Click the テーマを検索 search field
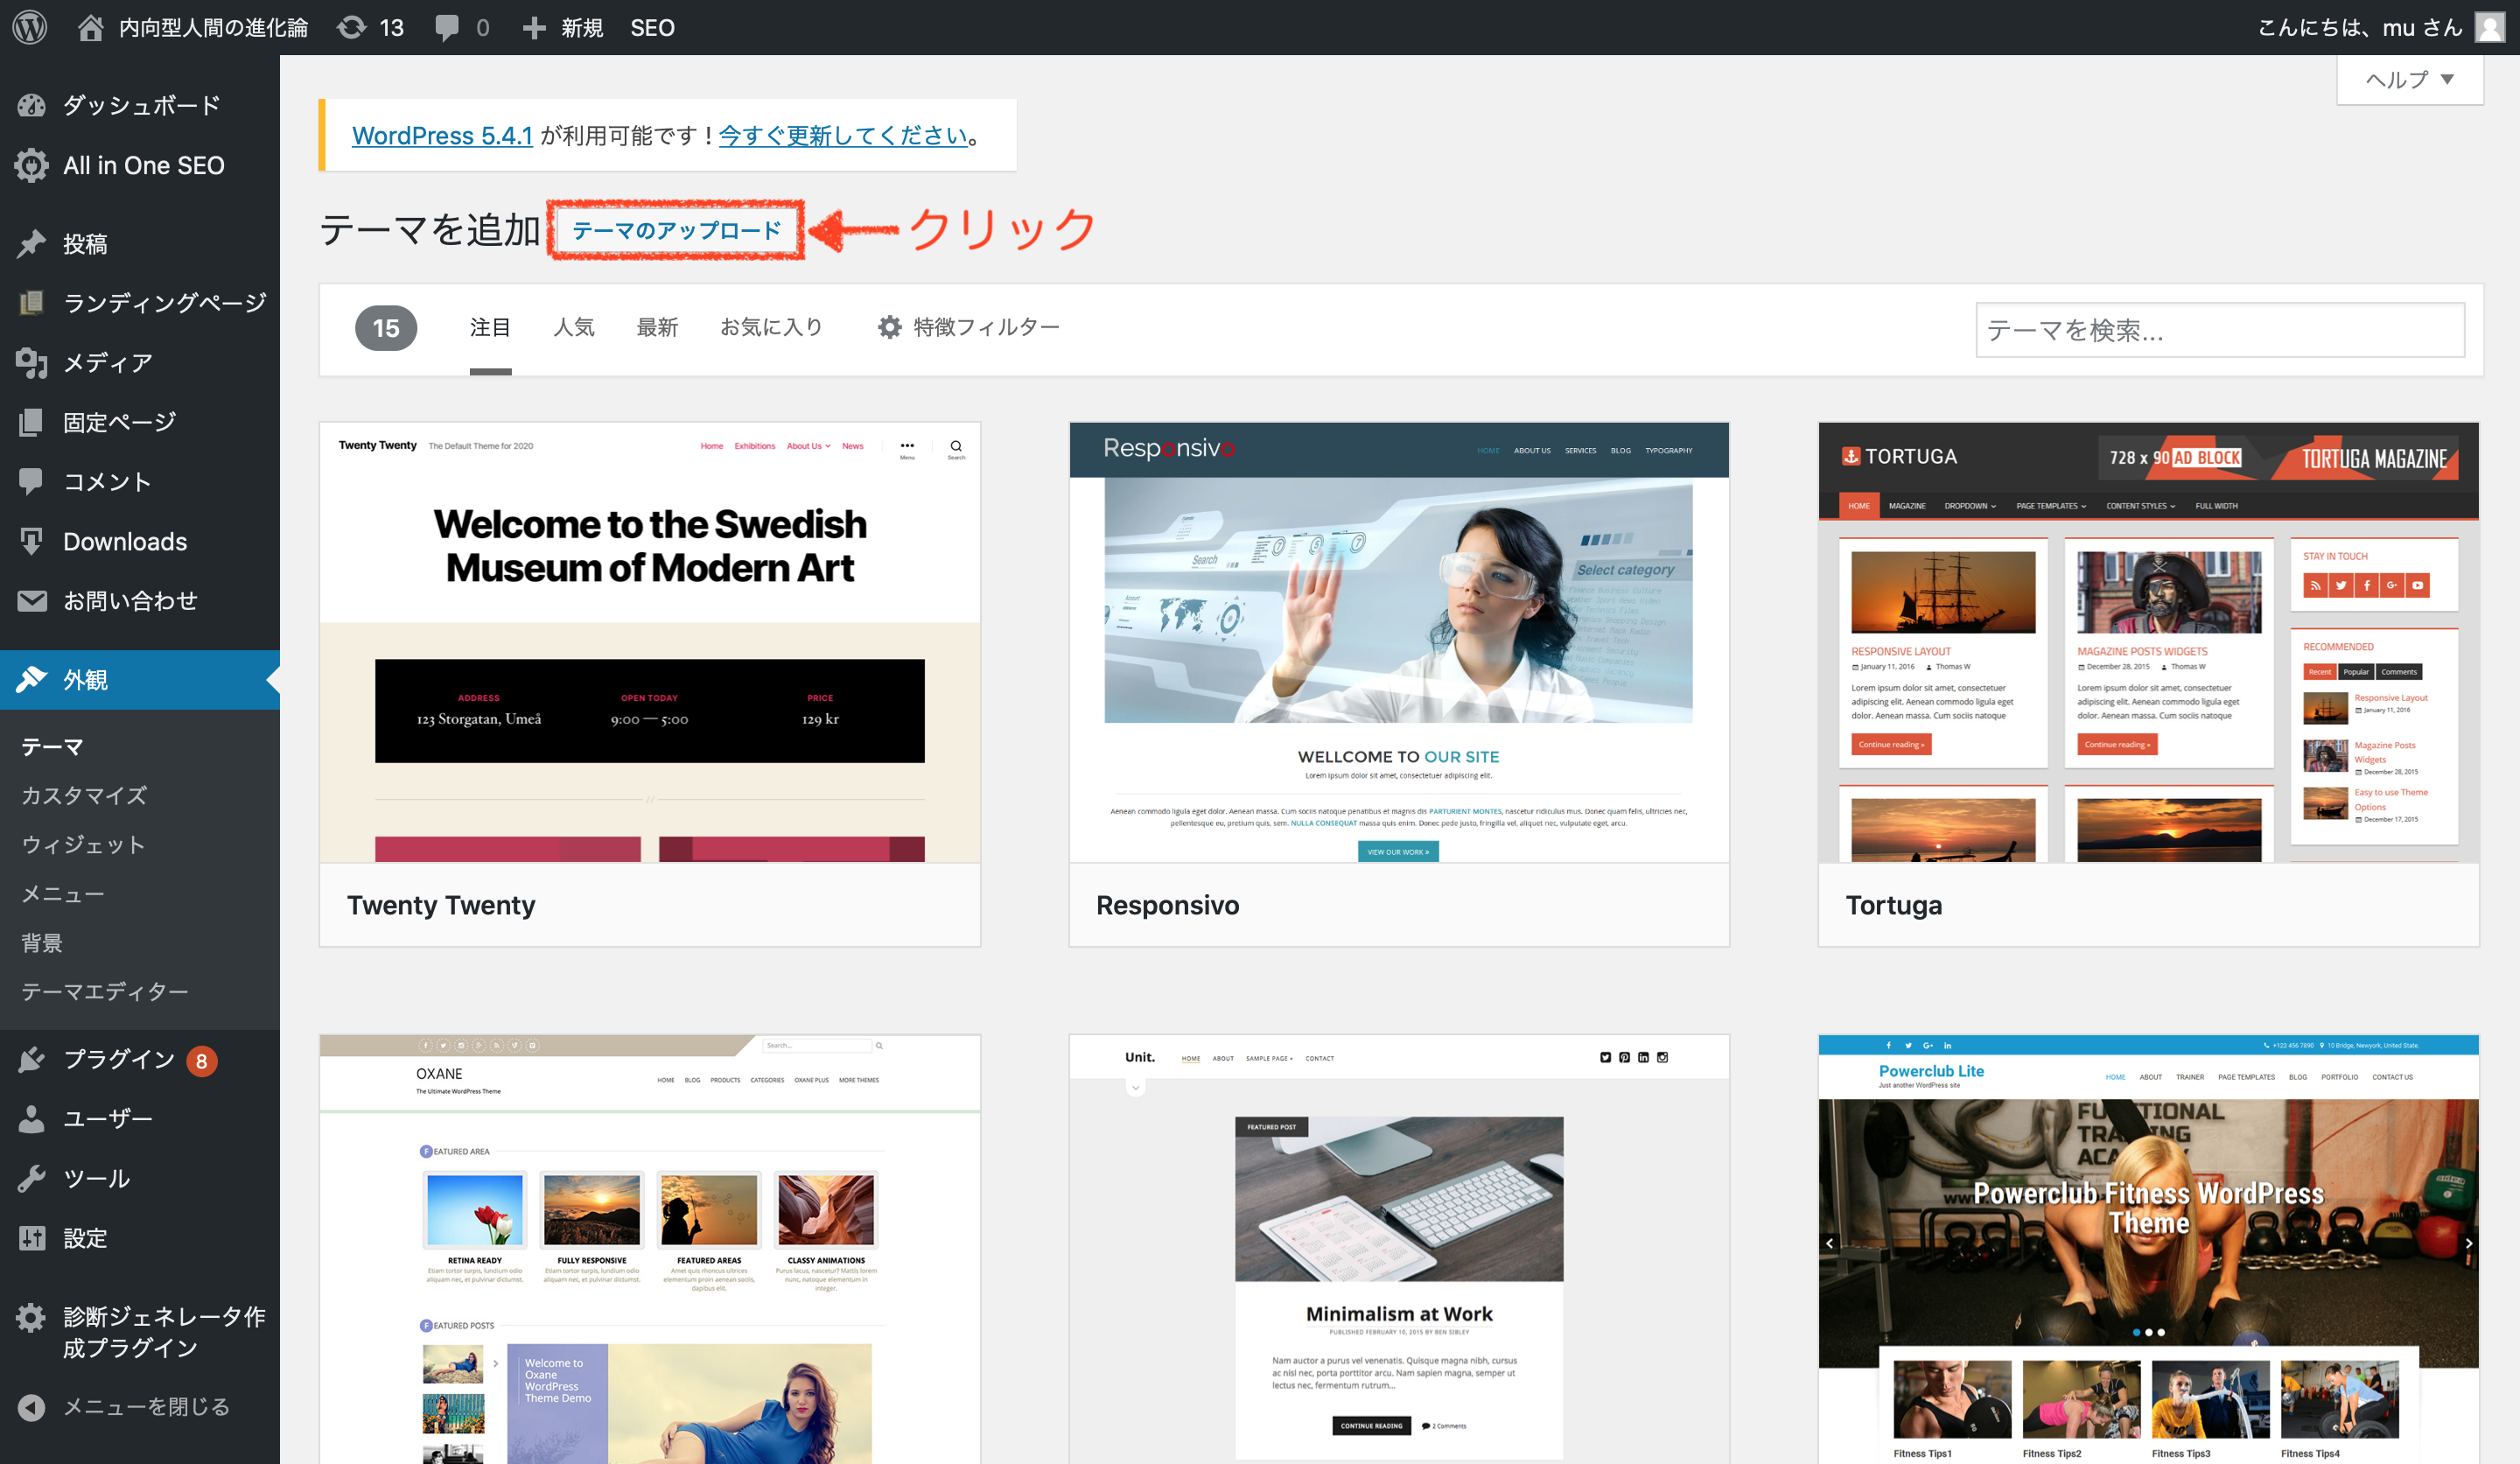This screenshot has height=1464, width=2520. pyautogui.click(x=2220, y=330)
